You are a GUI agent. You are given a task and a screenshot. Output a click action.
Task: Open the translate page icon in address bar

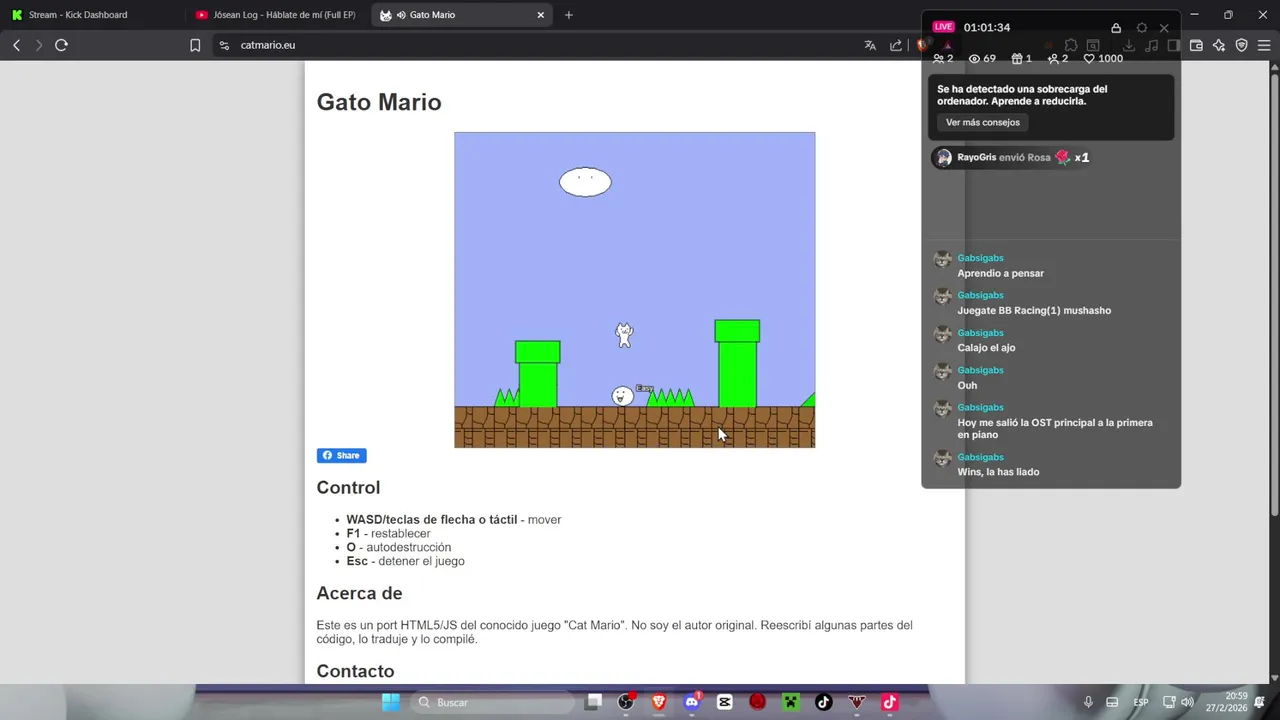pos(870,45)
